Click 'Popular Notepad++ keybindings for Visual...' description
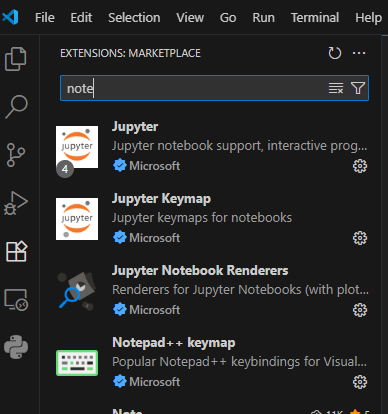 (239, 362)
